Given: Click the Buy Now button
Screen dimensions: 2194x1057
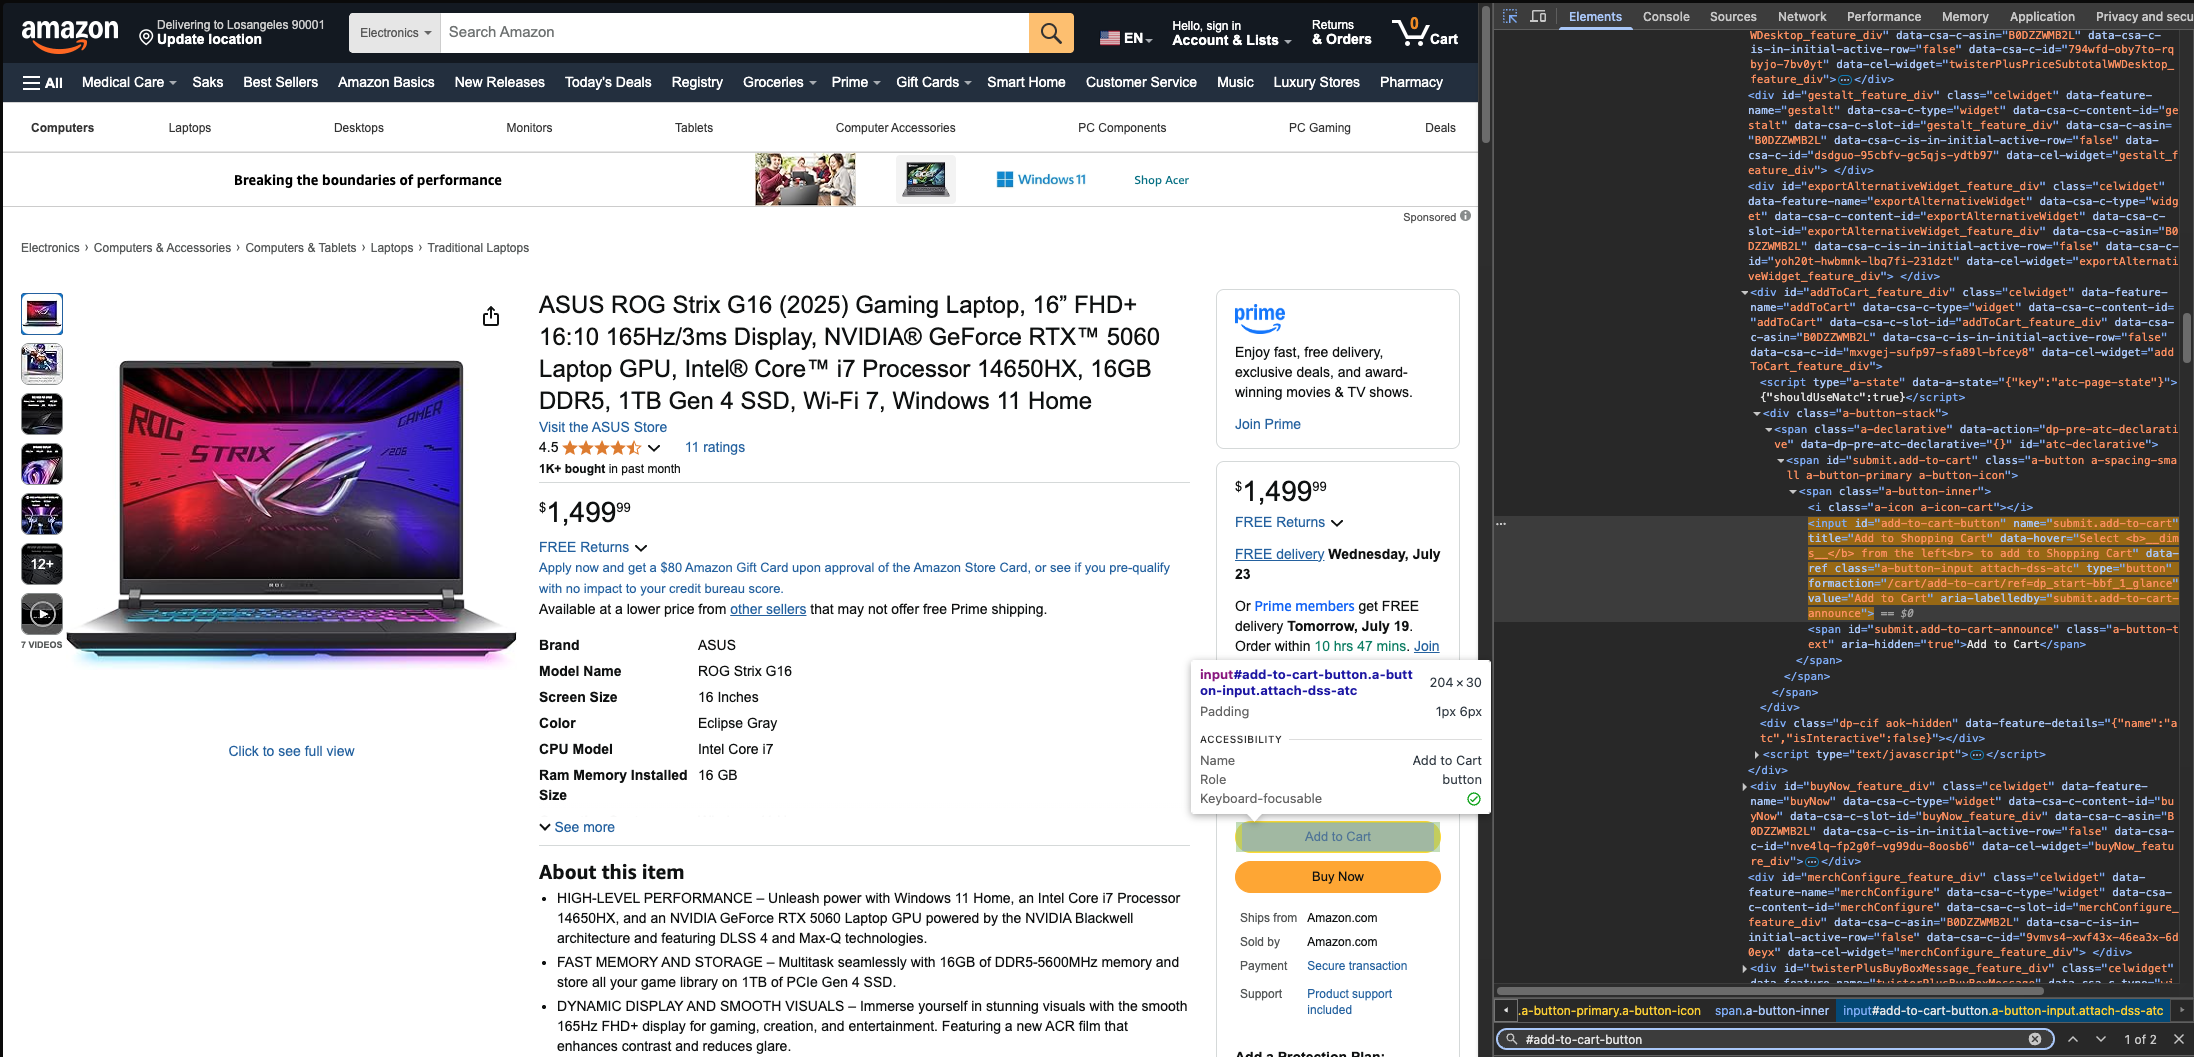Looking at the screenshot, I should click(1337, 877).
